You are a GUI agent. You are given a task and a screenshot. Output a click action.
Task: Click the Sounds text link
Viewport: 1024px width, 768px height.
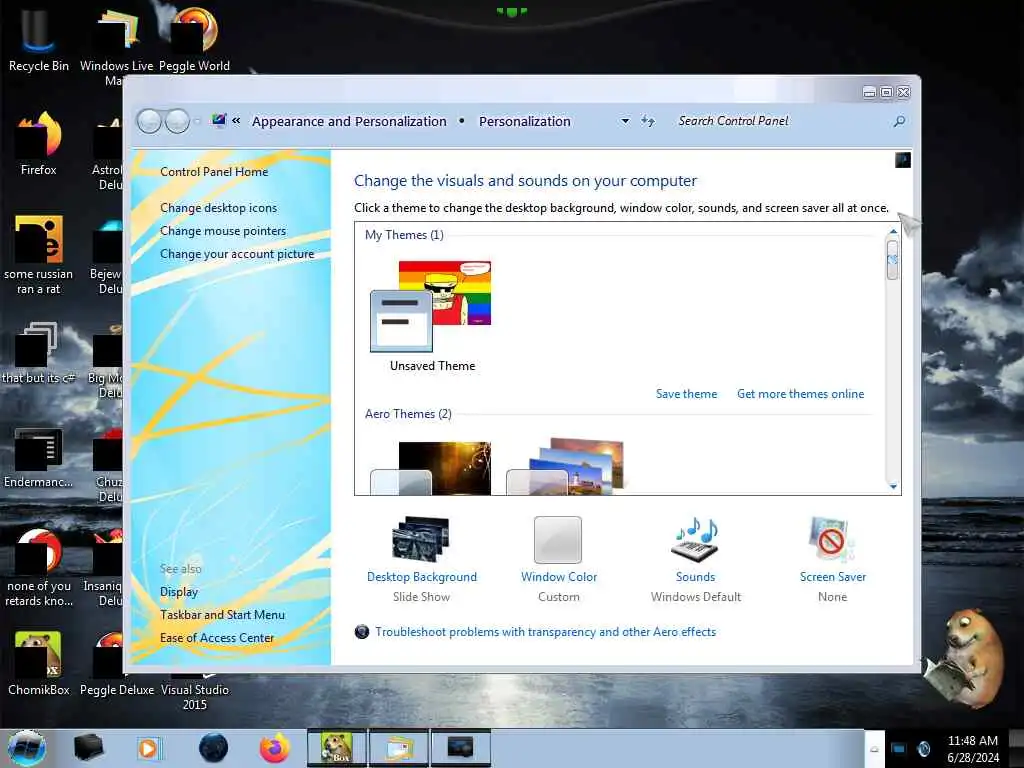click(696, 577)
